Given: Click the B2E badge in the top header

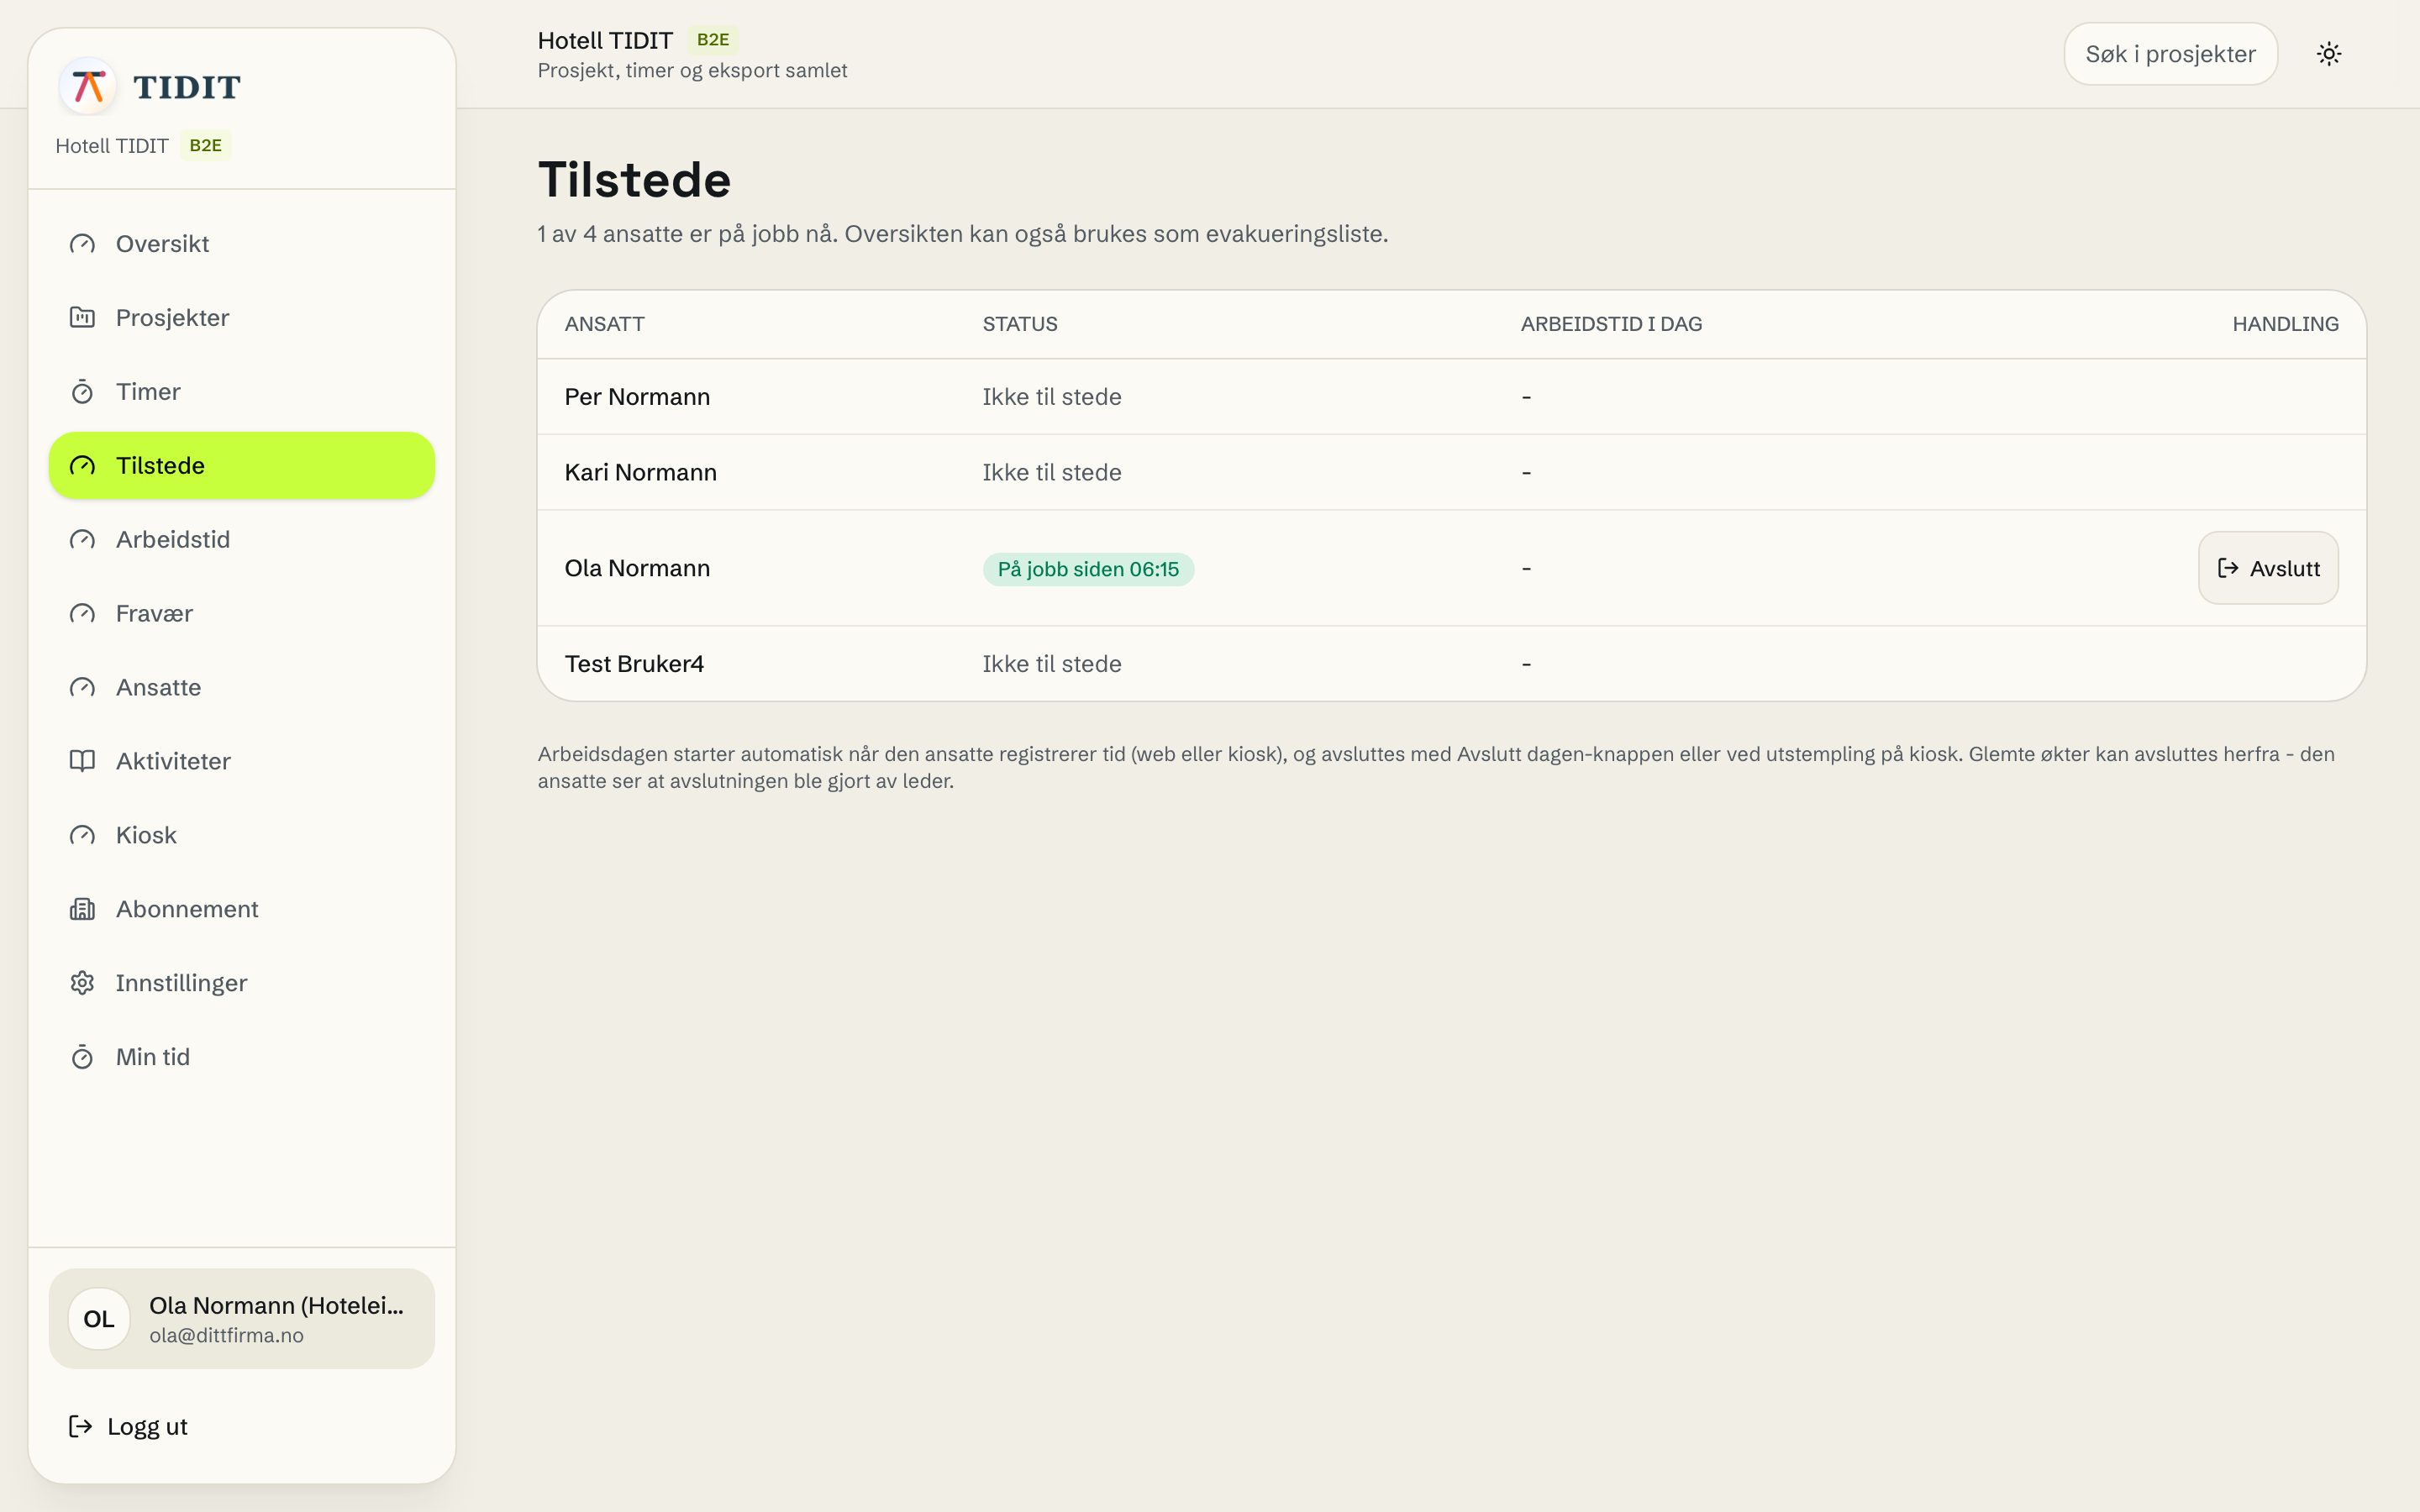Looking at the screenshot, I should point(713,40).
